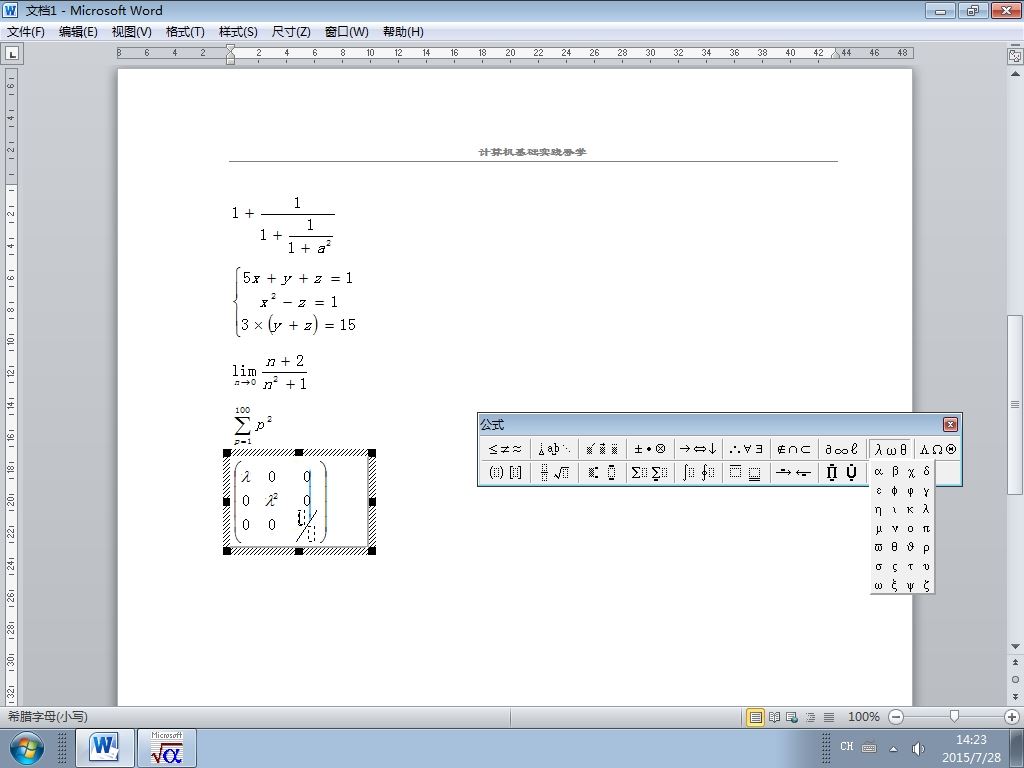This screenshot has height=768, width=1024.
Task: Insert kappa from the Greek palette
Action: pyautogui.click(x=910, y=509)
